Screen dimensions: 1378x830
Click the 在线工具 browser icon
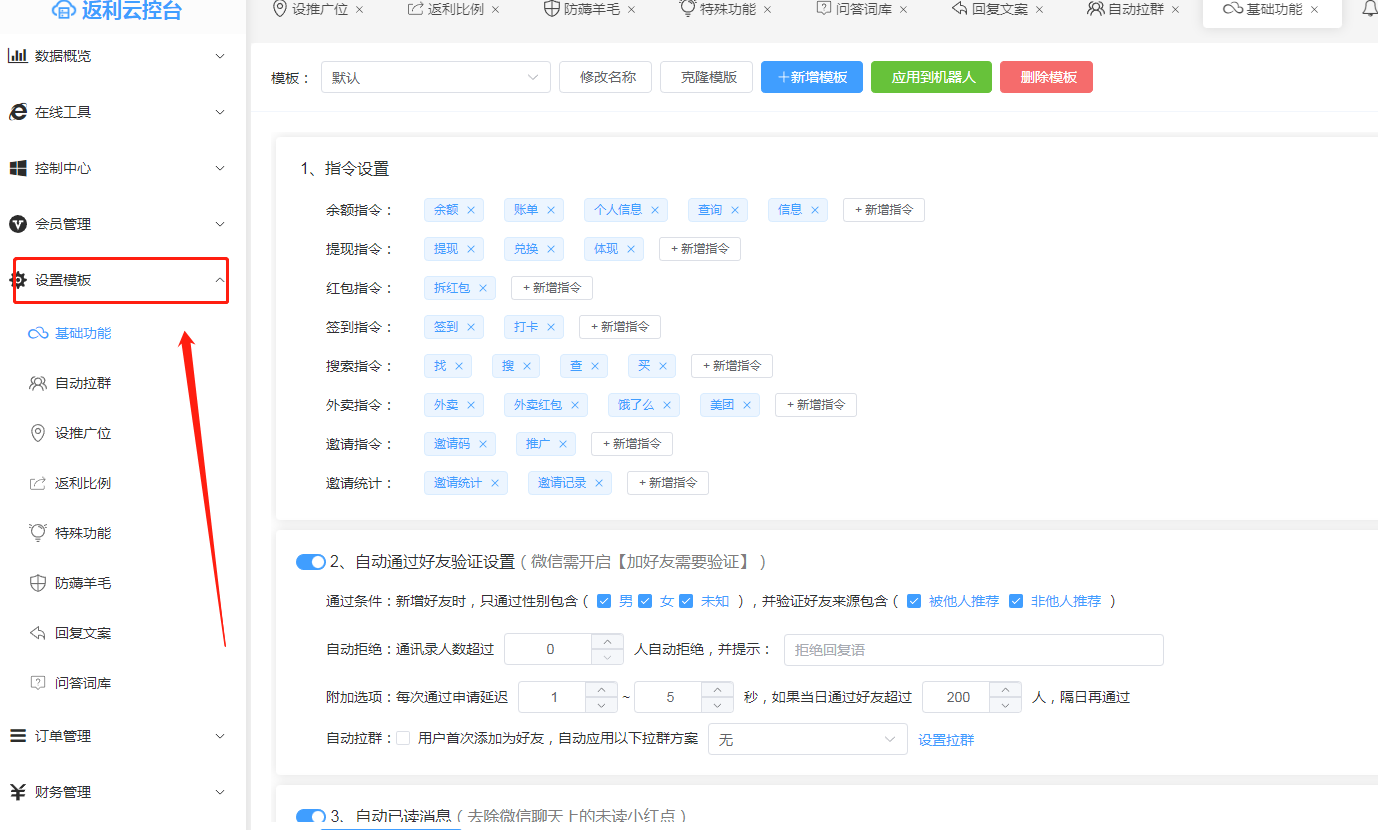17,112
